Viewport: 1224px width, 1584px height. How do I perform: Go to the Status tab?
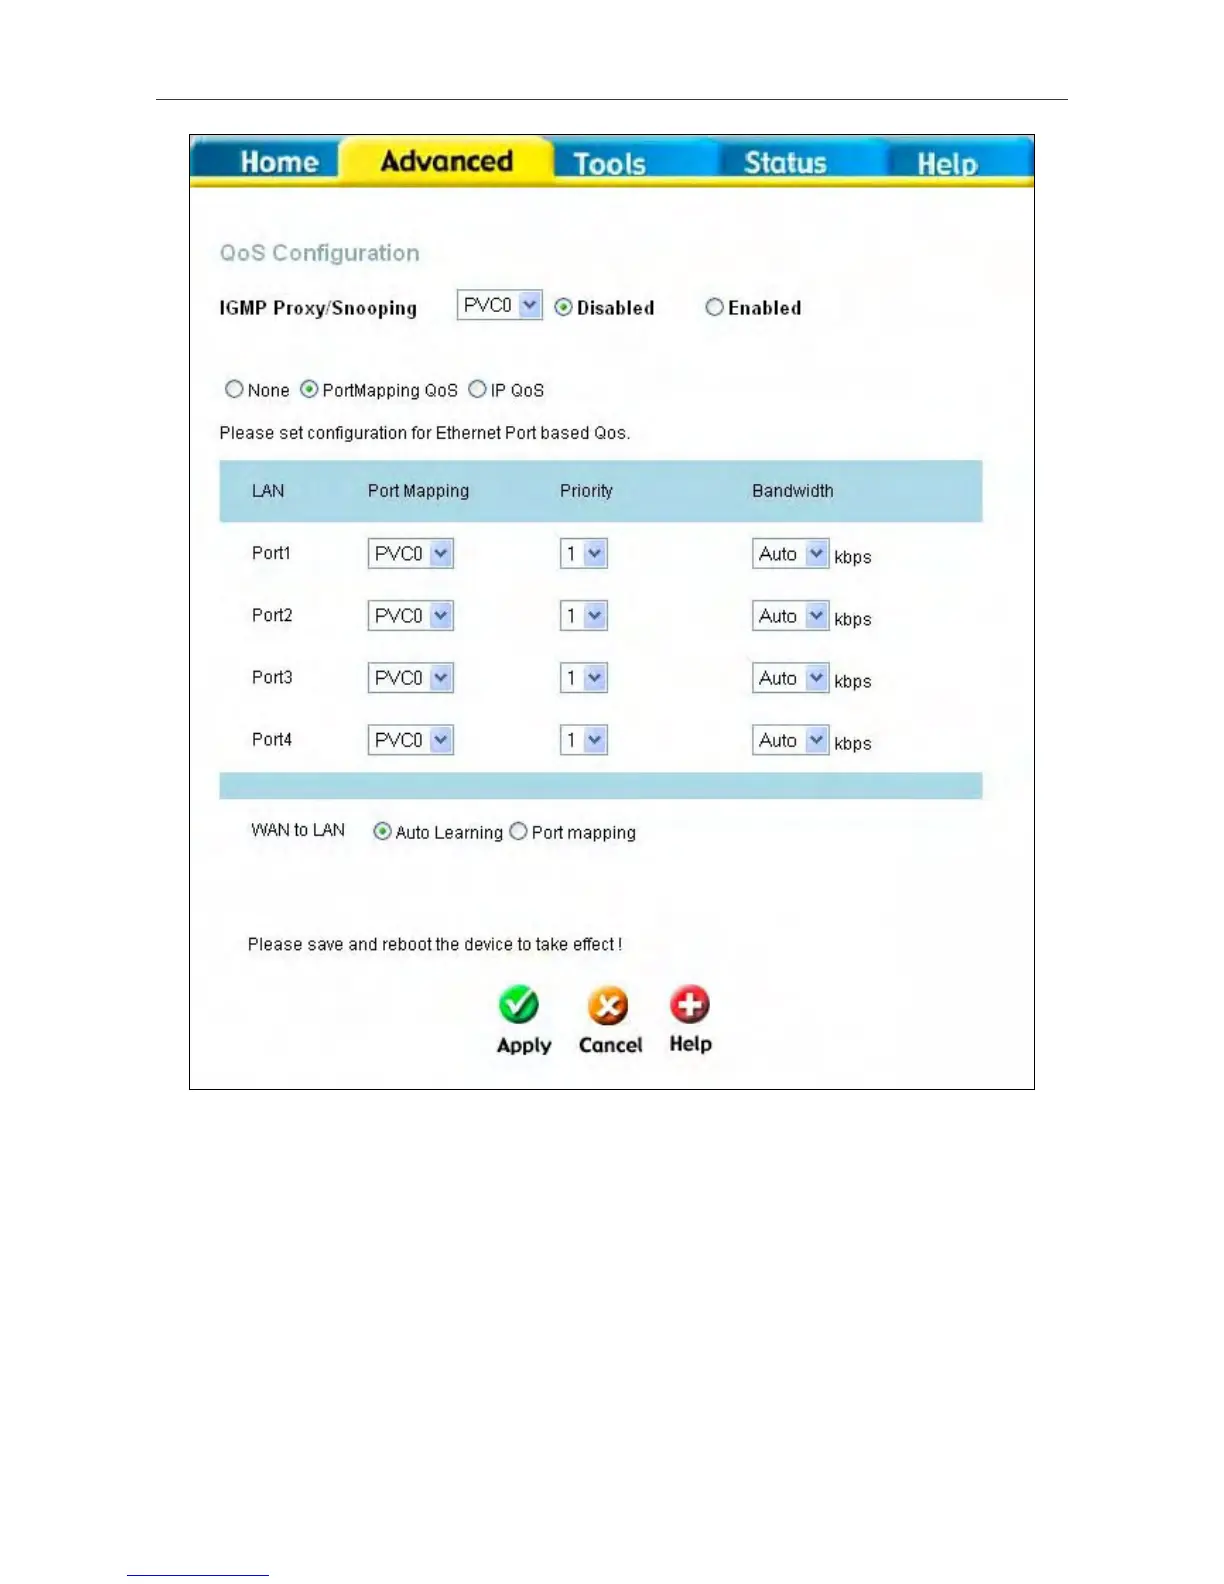click(x=785, y=163)
